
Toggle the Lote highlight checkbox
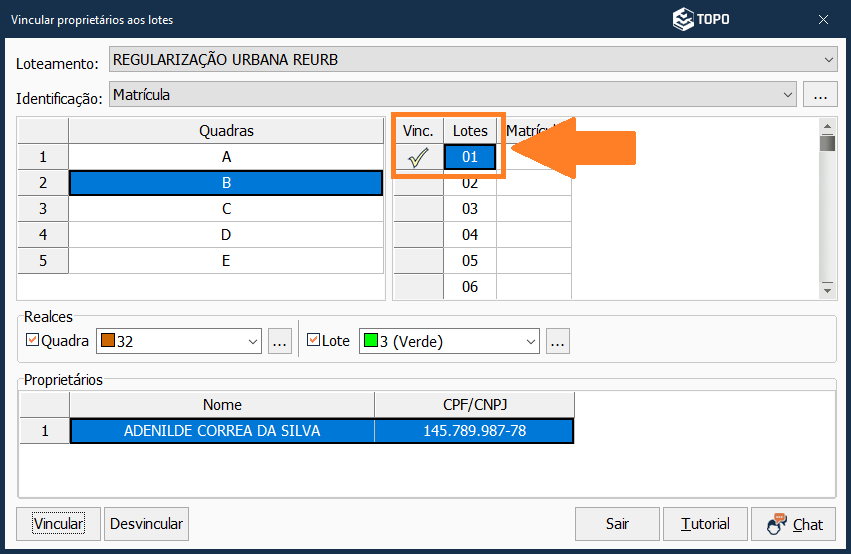point(313,341)
